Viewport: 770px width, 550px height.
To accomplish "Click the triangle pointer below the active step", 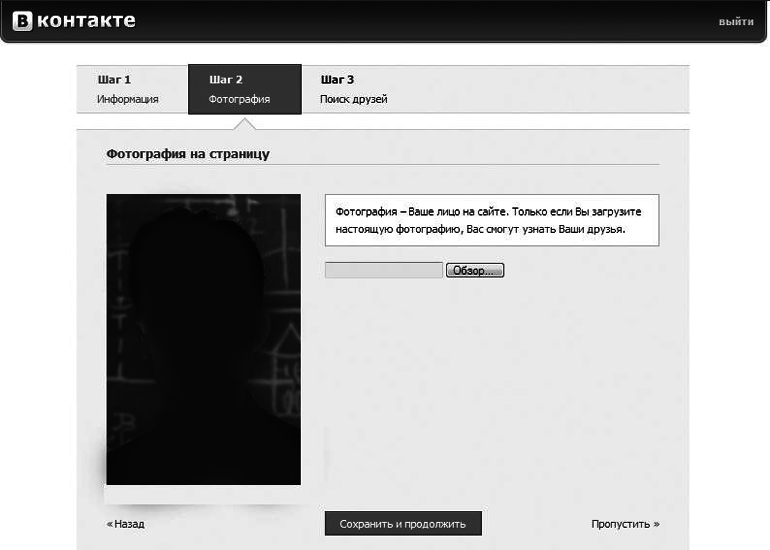I will point(244,122).
